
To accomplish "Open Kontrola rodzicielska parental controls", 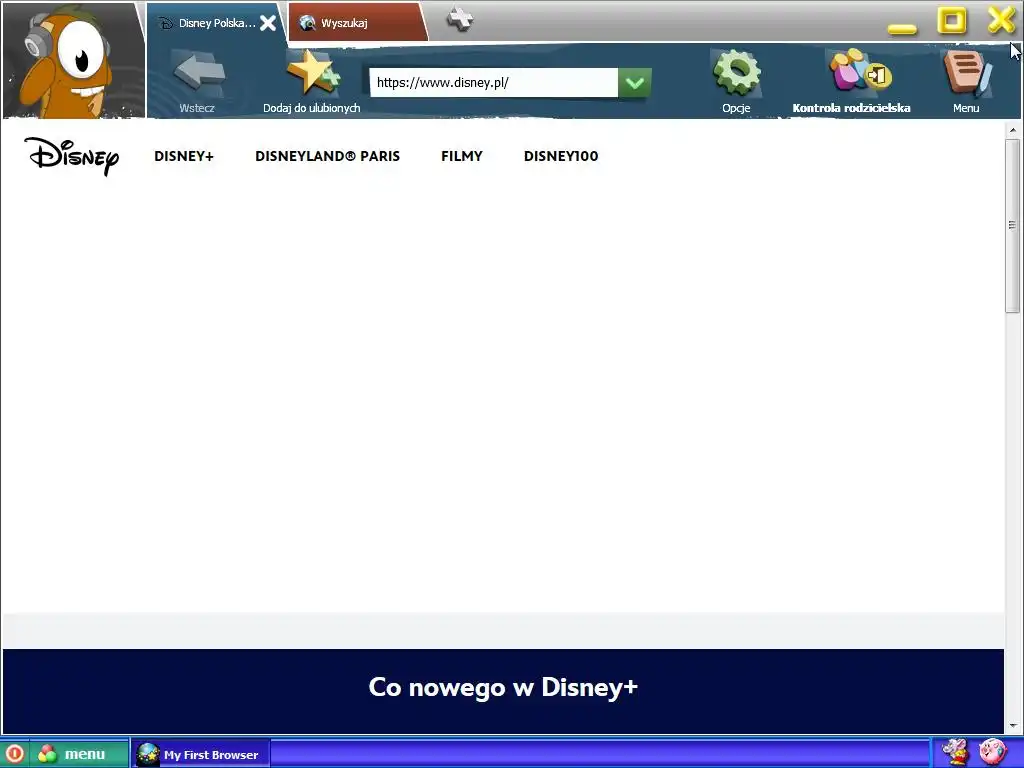I will pyautogui.click(x=852, y=82).
